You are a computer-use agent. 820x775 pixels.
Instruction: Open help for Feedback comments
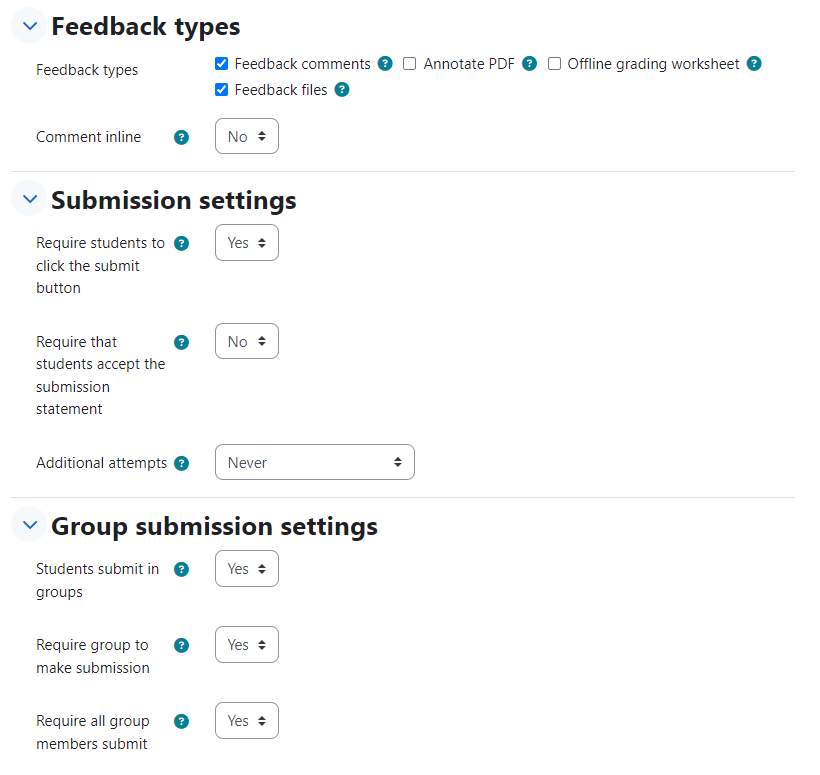point(385,64)
